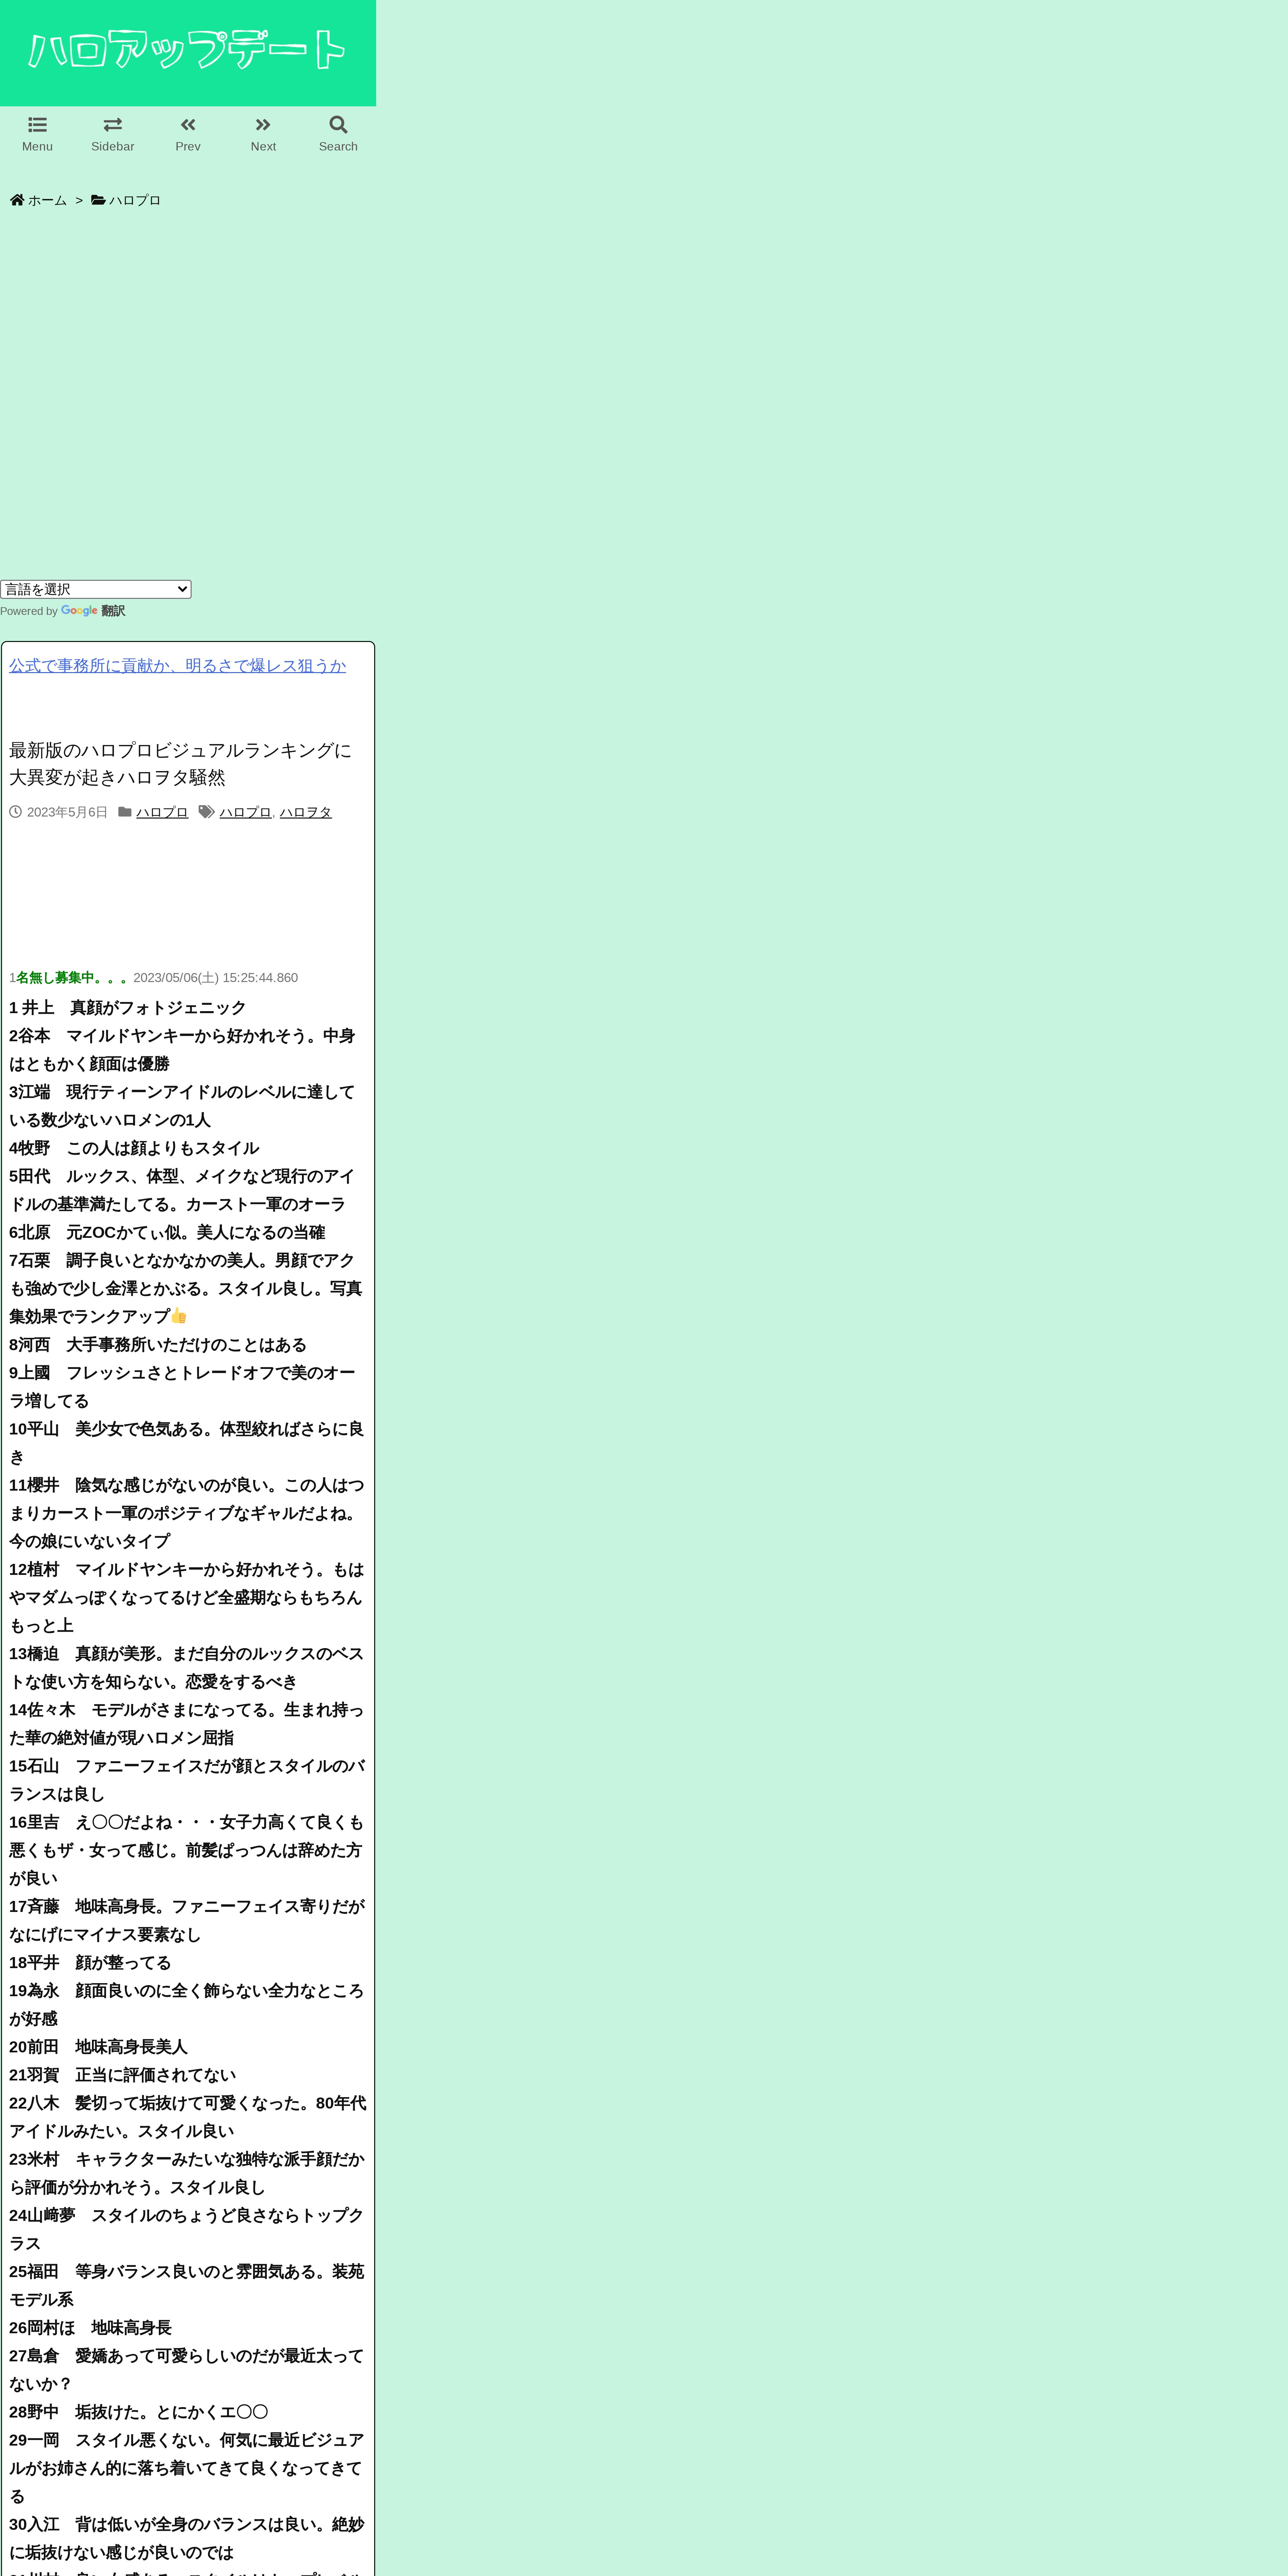Open the Menu list icon

[37, 125]
